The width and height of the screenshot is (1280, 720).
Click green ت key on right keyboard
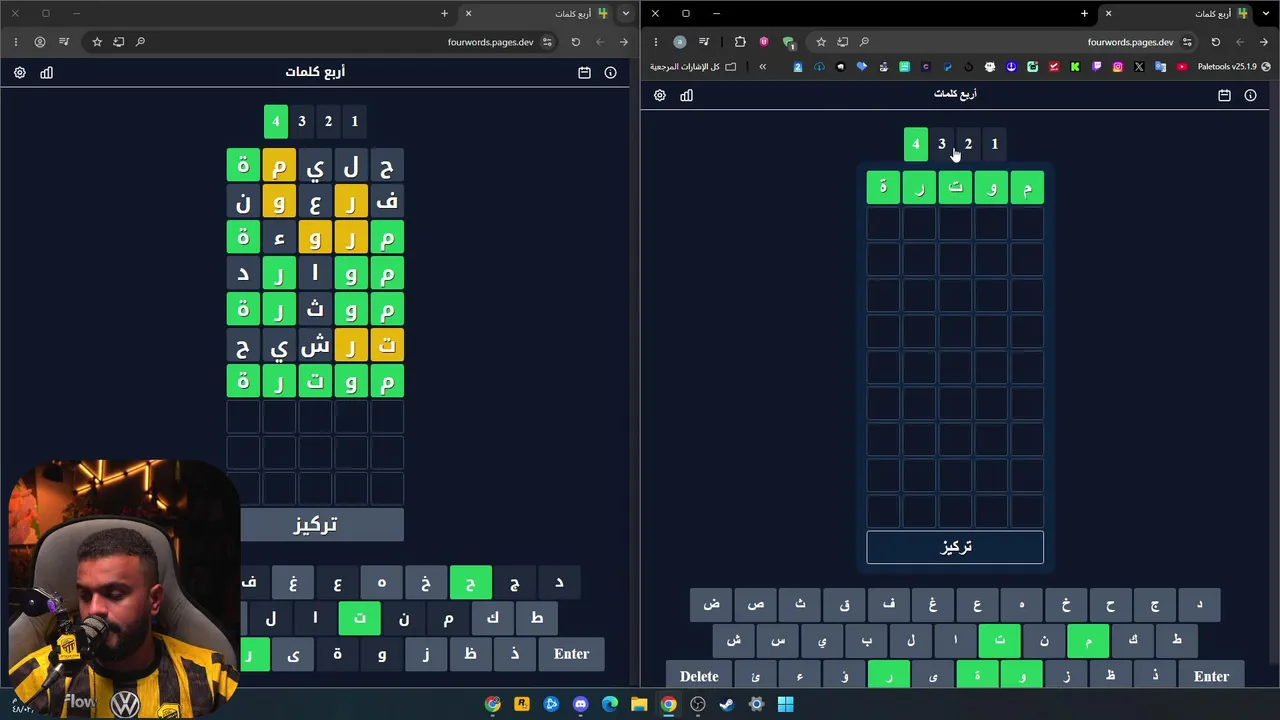tap(1000, 640)
